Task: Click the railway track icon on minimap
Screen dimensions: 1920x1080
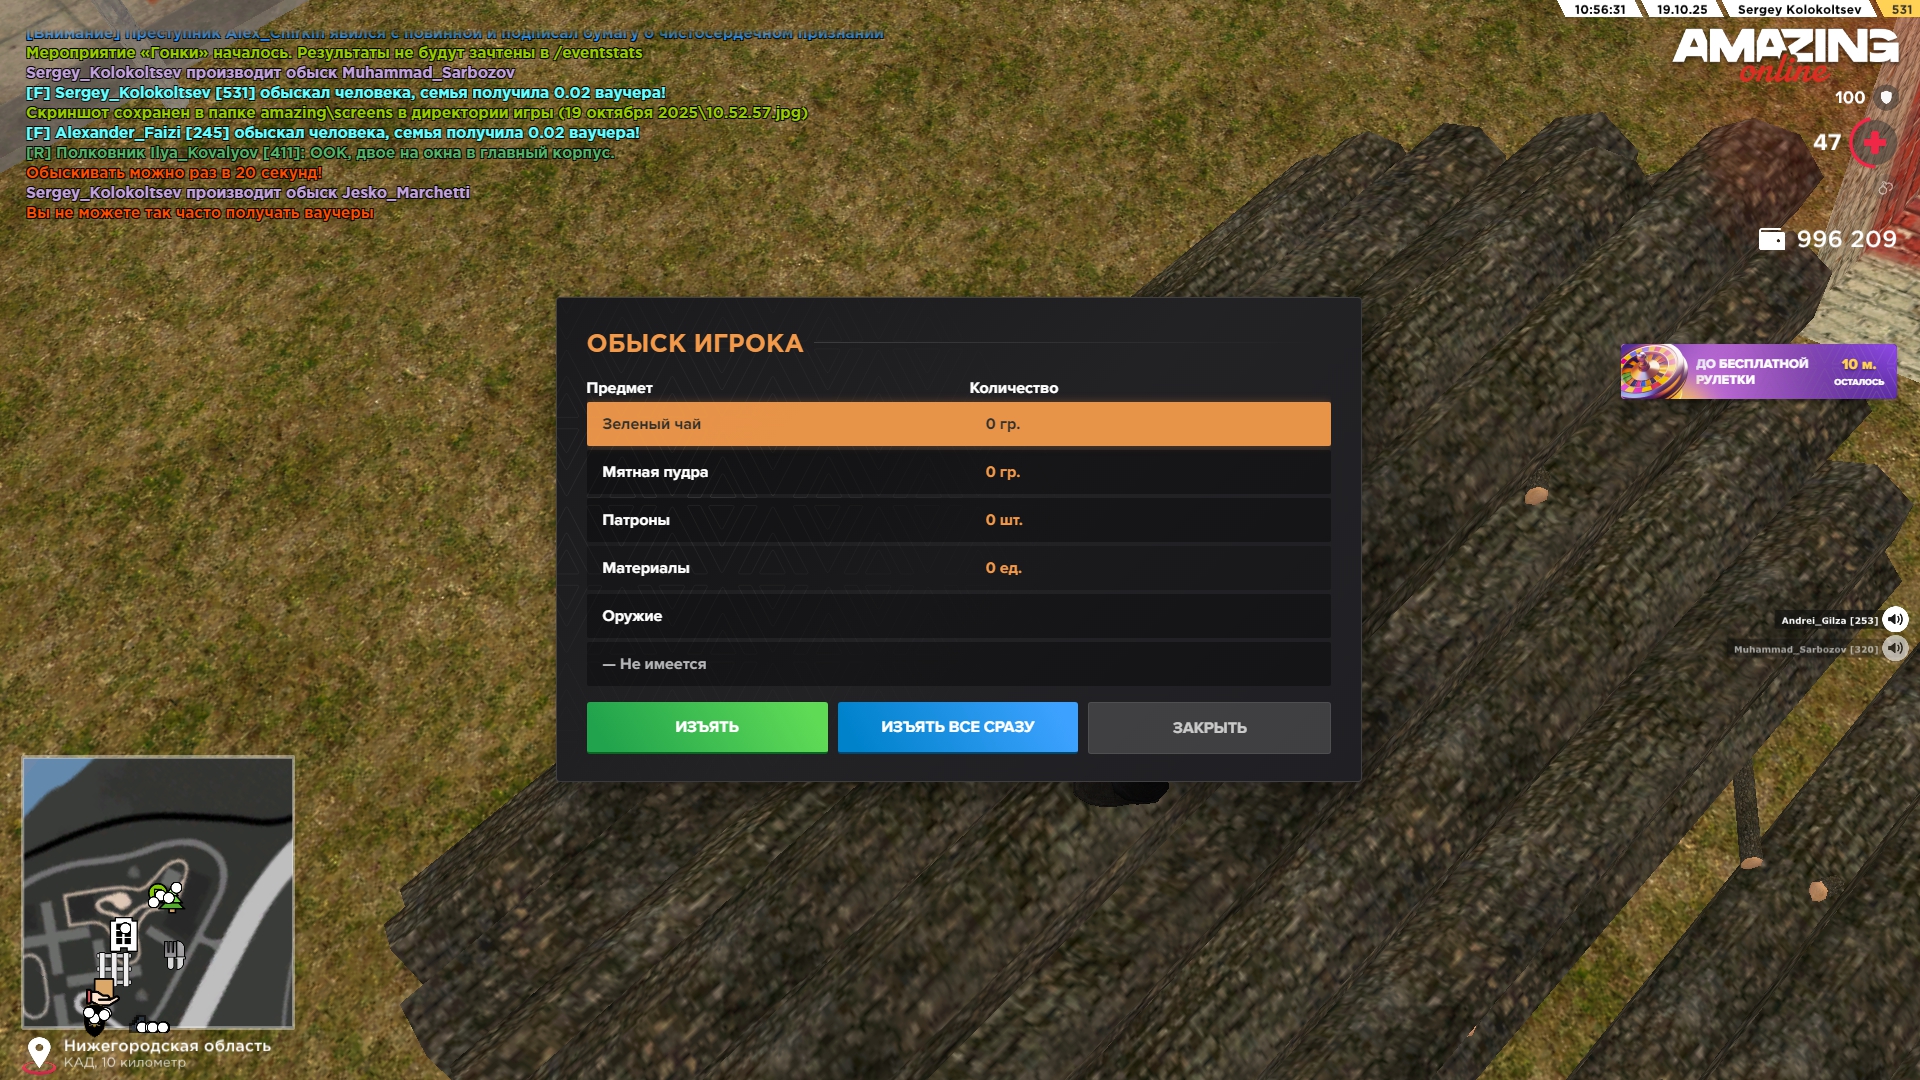Action: click(x=114, y=968)
